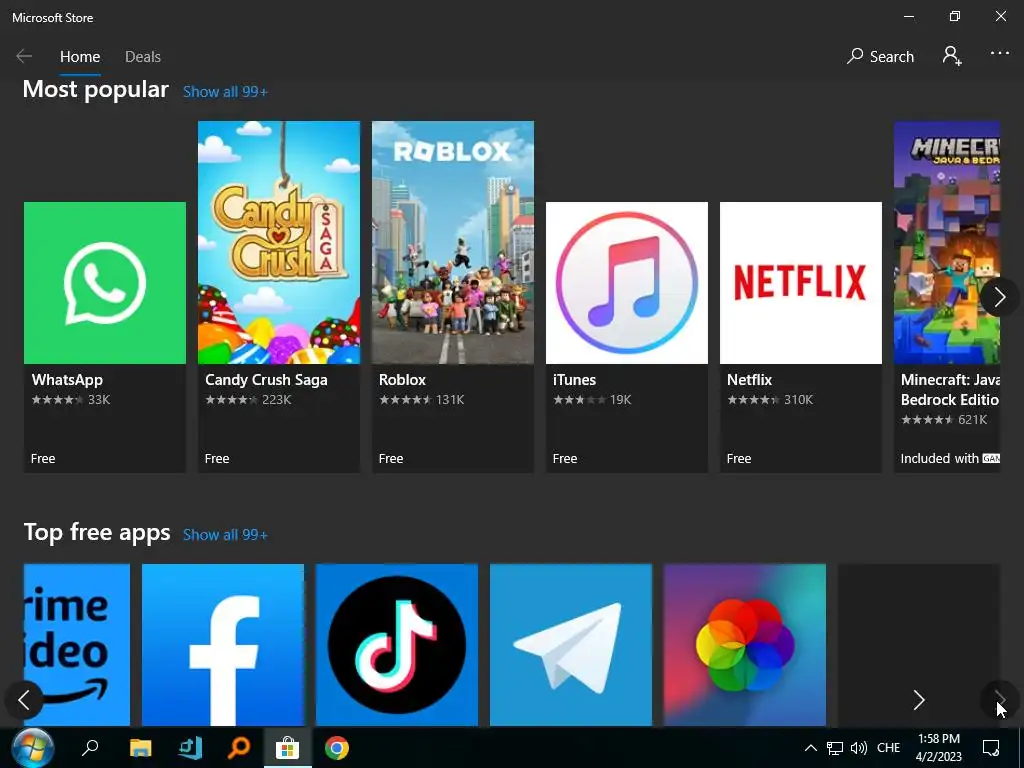The height and width of the screenshot is (768, 1024).
Task: Go back with the back arrow
Action: pyautogui.click(x=24, y=56)
